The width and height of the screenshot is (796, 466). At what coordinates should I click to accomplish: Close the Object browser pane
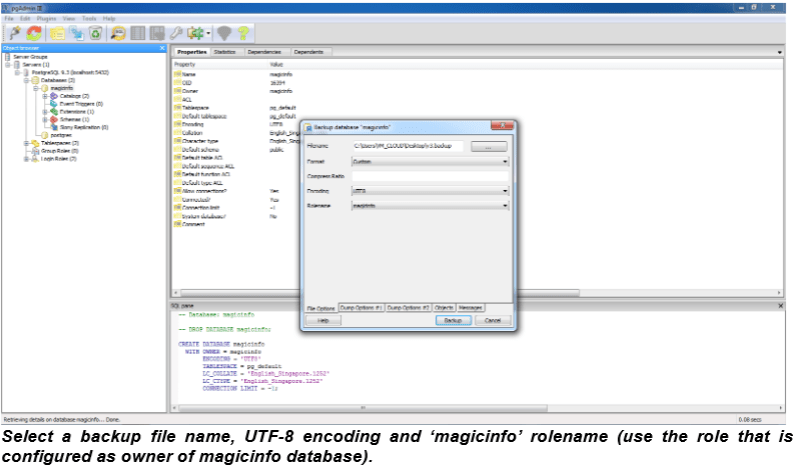(162, 48)
